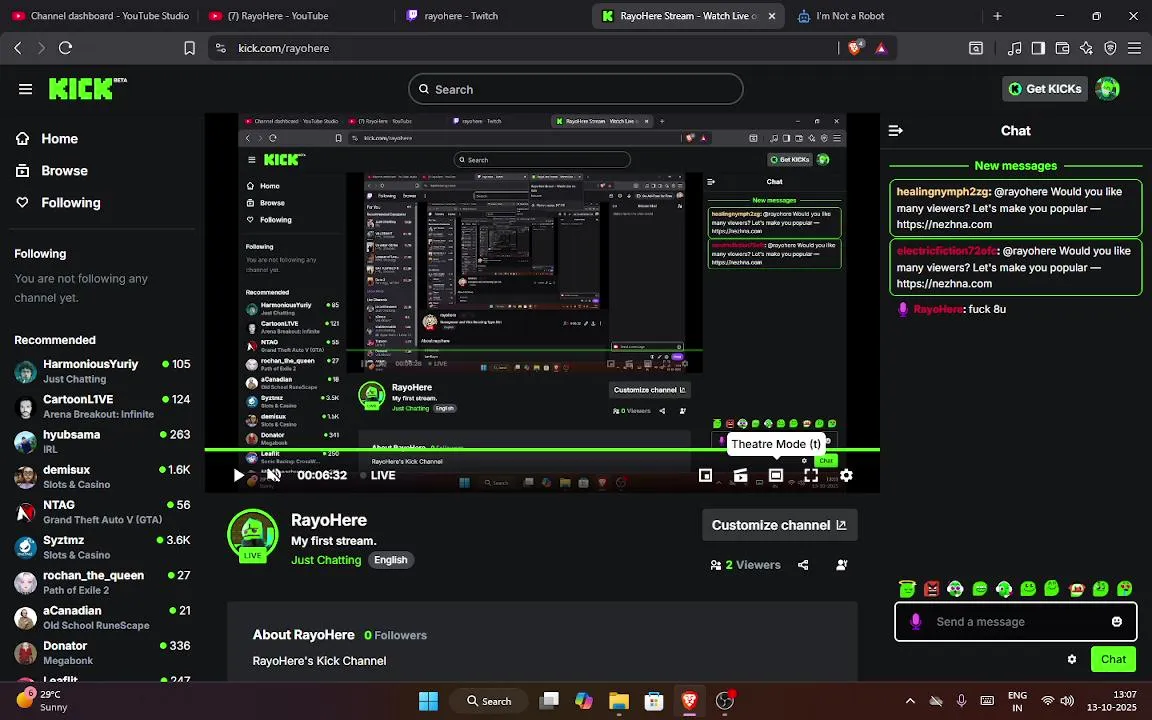Enable mini player mode

(705, 475)
